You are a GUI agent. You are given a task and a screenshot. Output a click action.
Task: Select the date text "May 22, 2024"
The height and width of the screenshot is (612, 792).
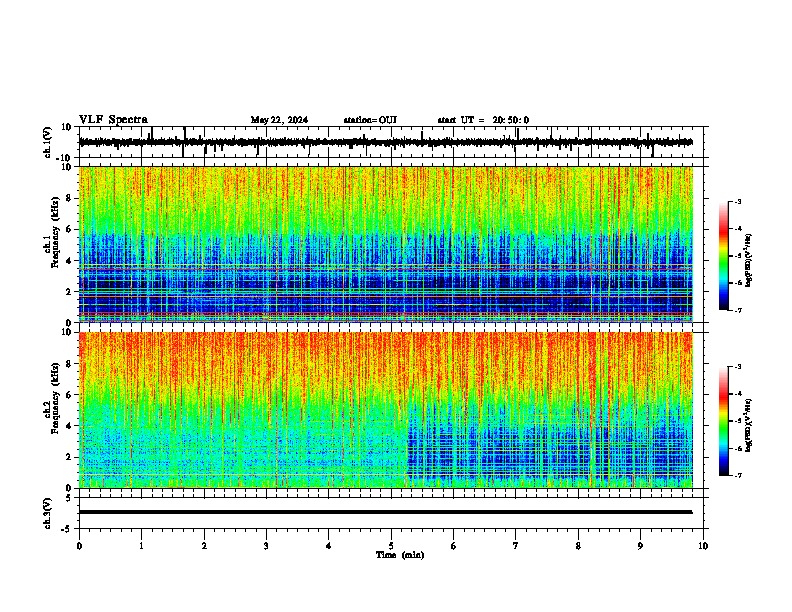pyautogui.click(x=279, y=120)
